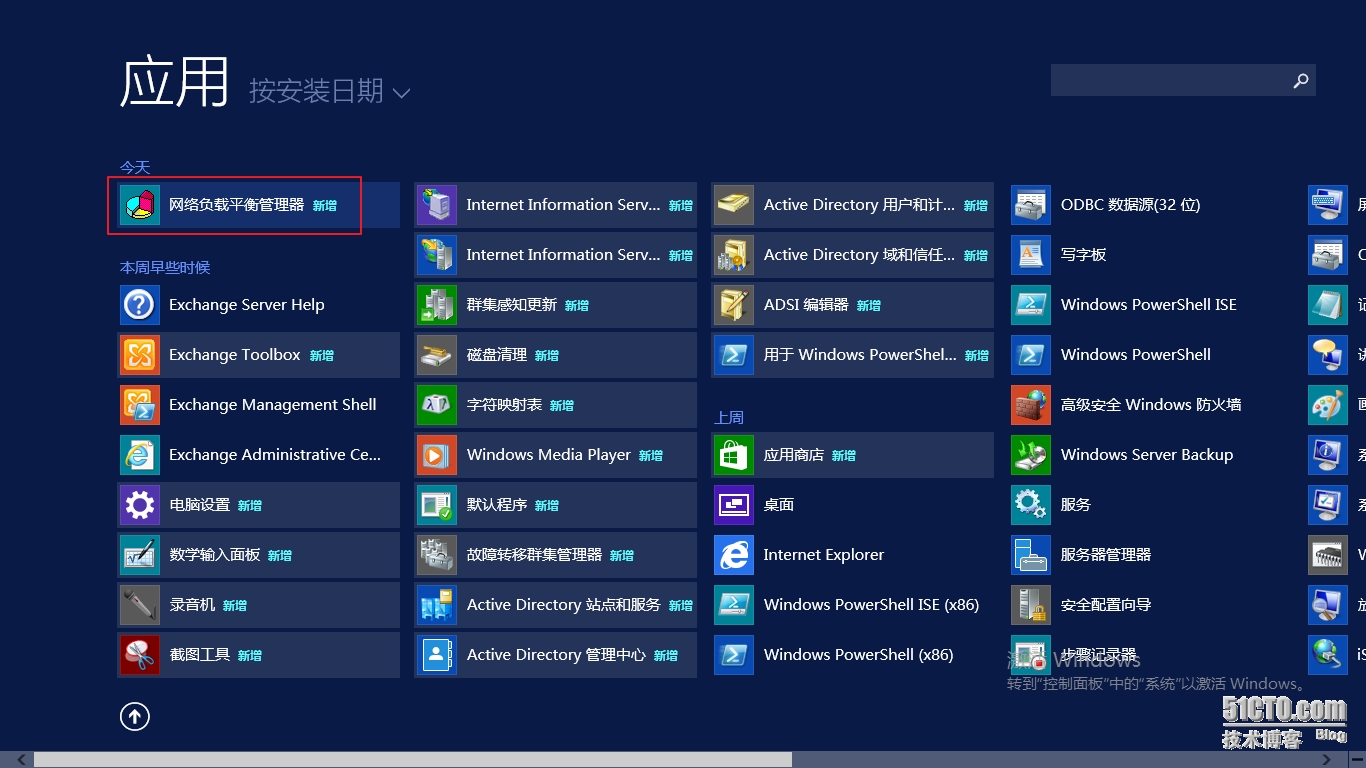Open Active Directory 管理中心
1366x768 pixels.
[553, 654]
